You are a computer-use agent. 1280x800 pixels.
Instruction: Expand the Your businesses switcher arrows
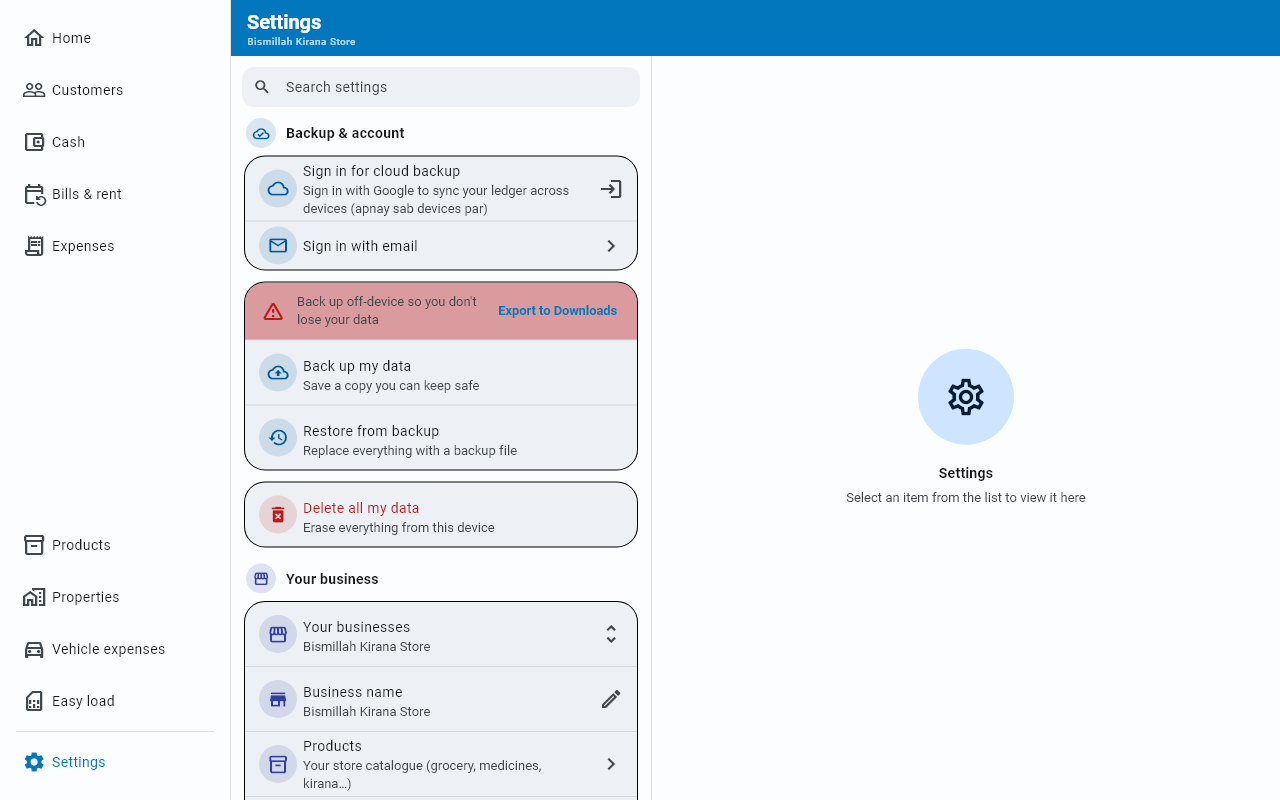(x=611, y=634)
